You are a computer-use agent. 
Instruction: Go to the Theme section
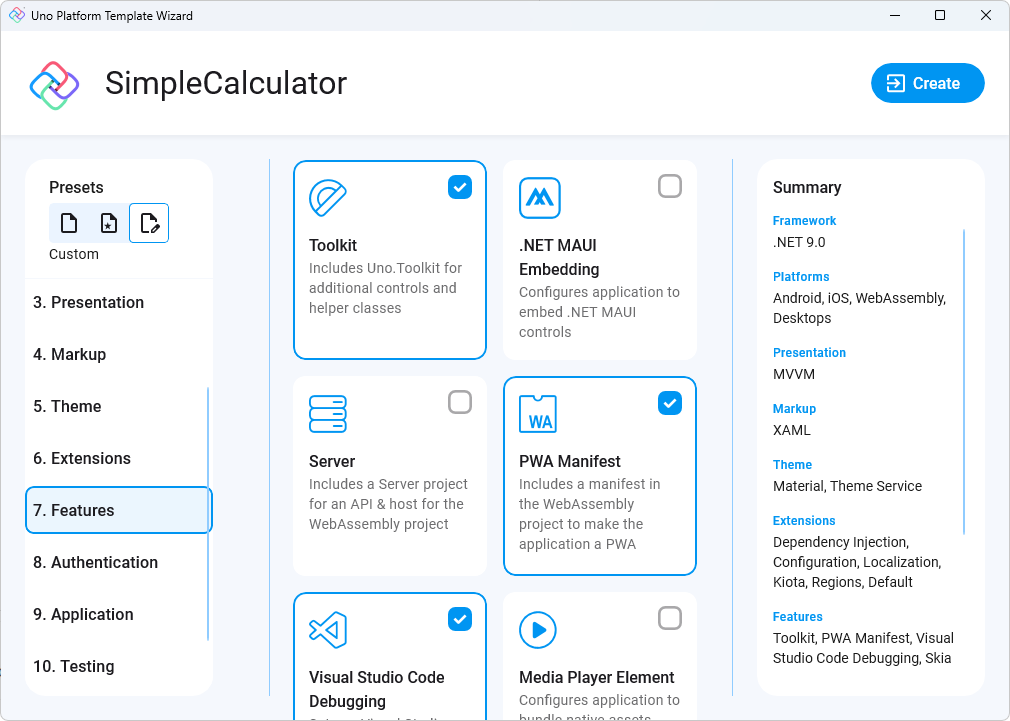(118, 406)
